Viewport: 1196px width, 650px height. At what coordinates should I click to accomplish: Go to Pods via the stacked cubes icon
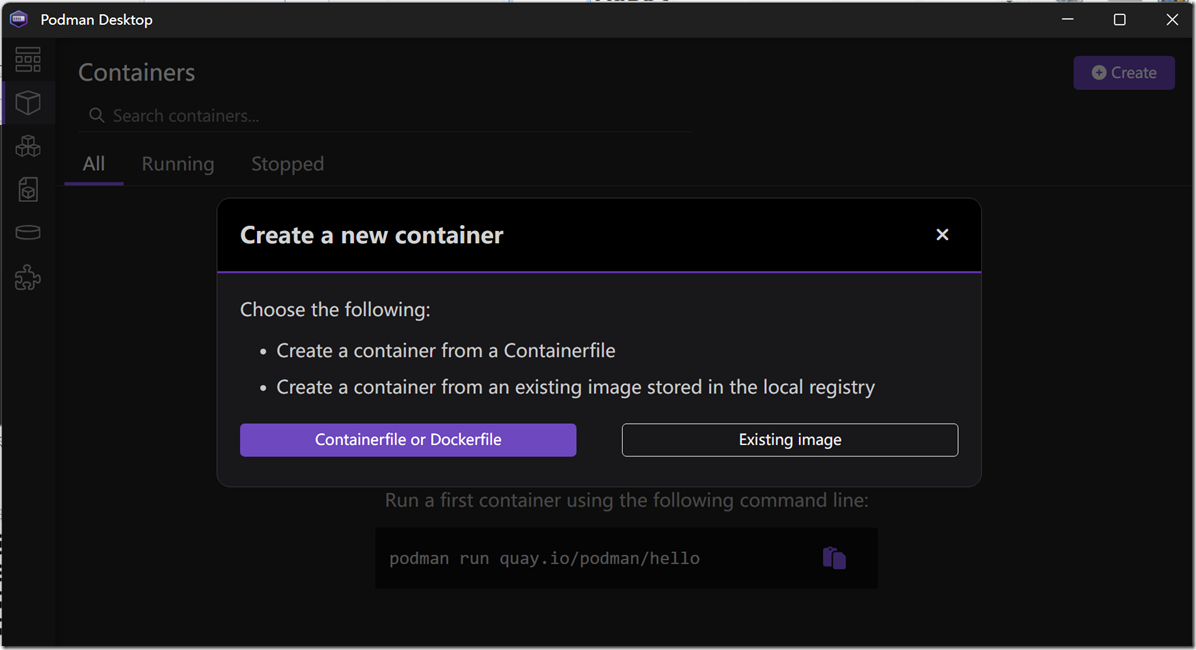coord(28,146)
